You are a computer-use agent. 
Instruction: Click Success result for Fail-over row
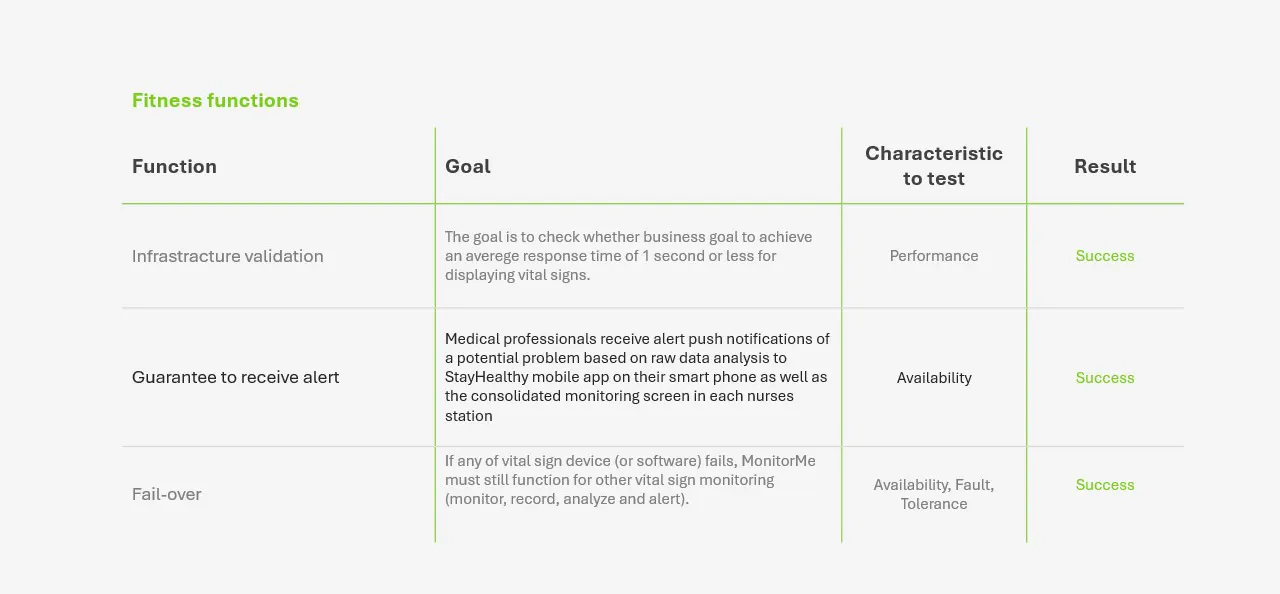click(x=1105, y=485)
